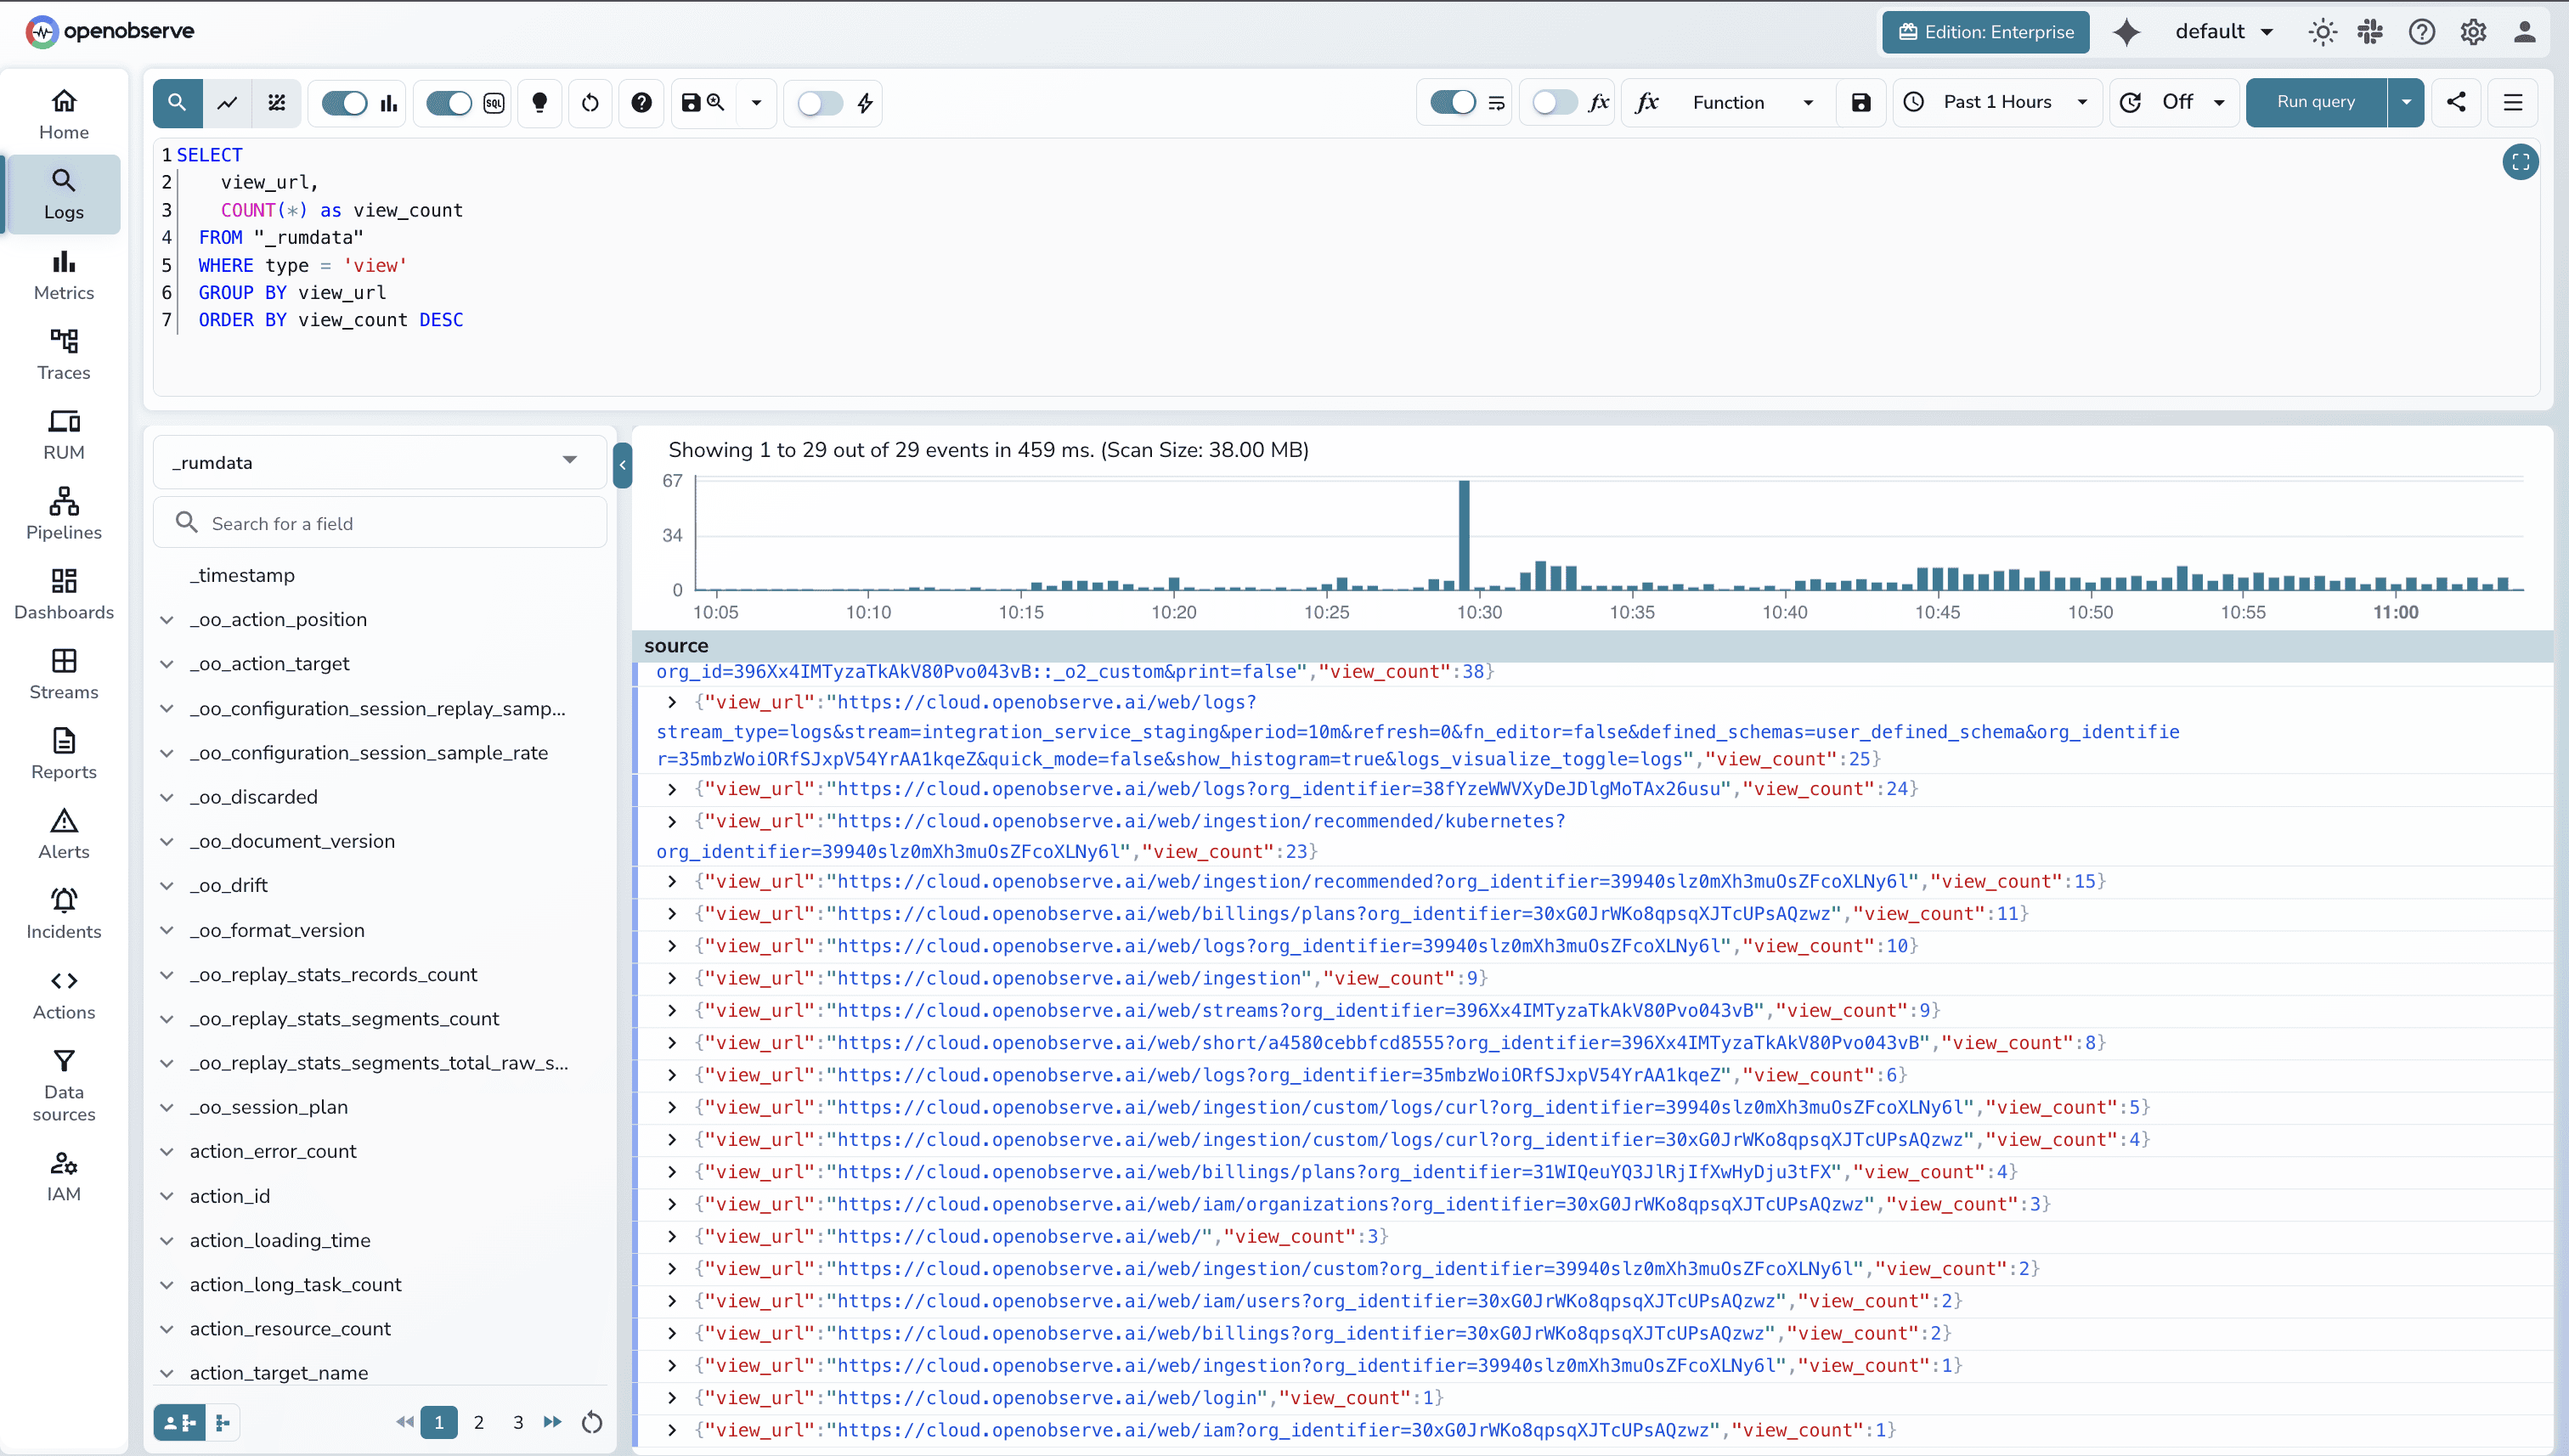
Task: Enable the fx function editor toggle
Action: [1553, 102]
